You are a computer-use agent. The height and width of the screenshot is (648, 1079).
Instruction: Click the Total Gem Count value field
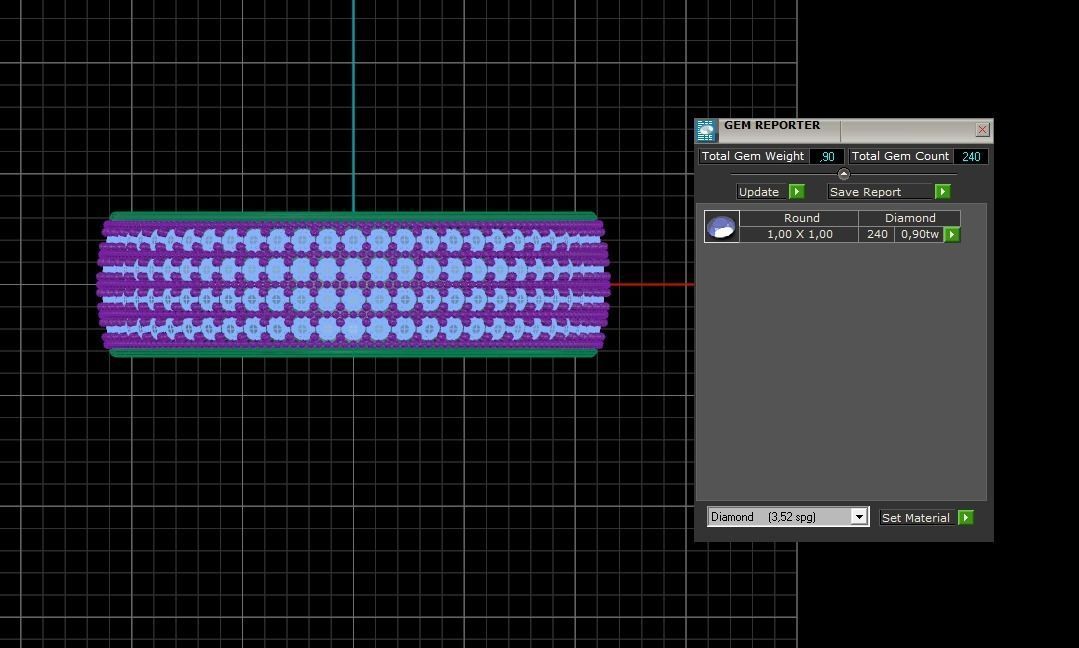coord(971,156)
